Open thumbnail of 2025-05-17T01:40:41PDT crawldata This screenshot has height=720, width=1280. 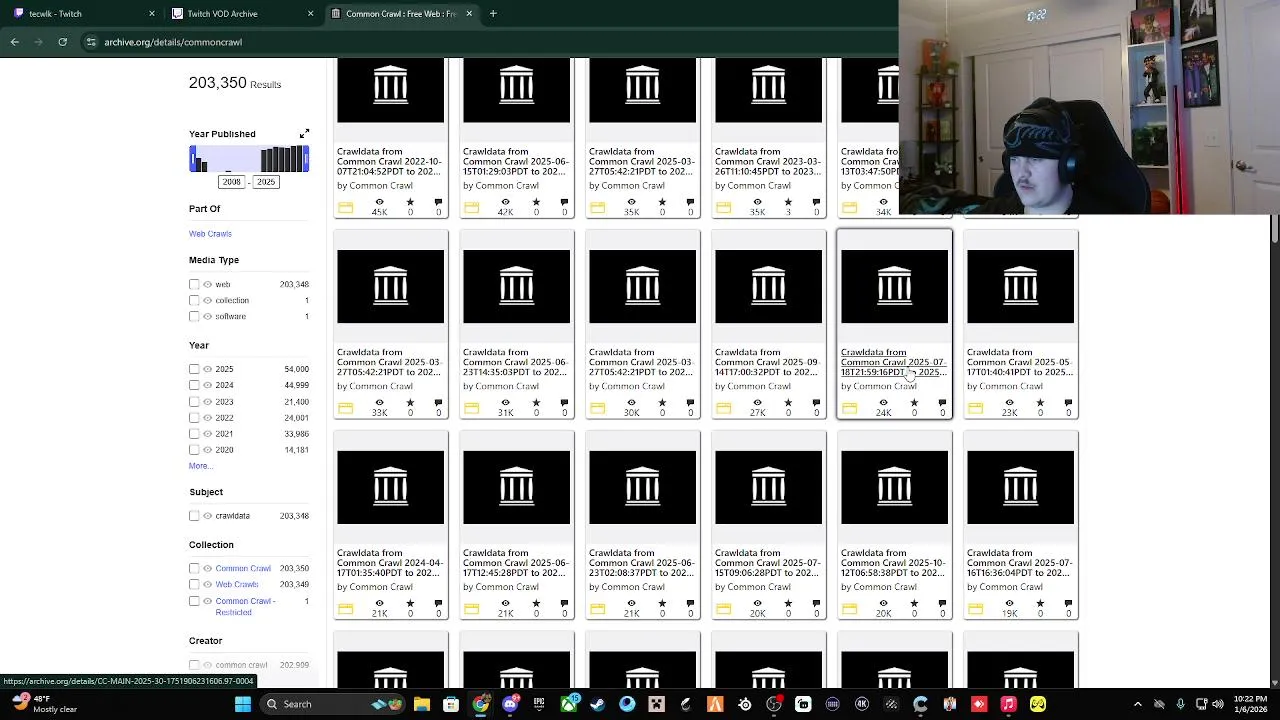(x=1020, y=286)
